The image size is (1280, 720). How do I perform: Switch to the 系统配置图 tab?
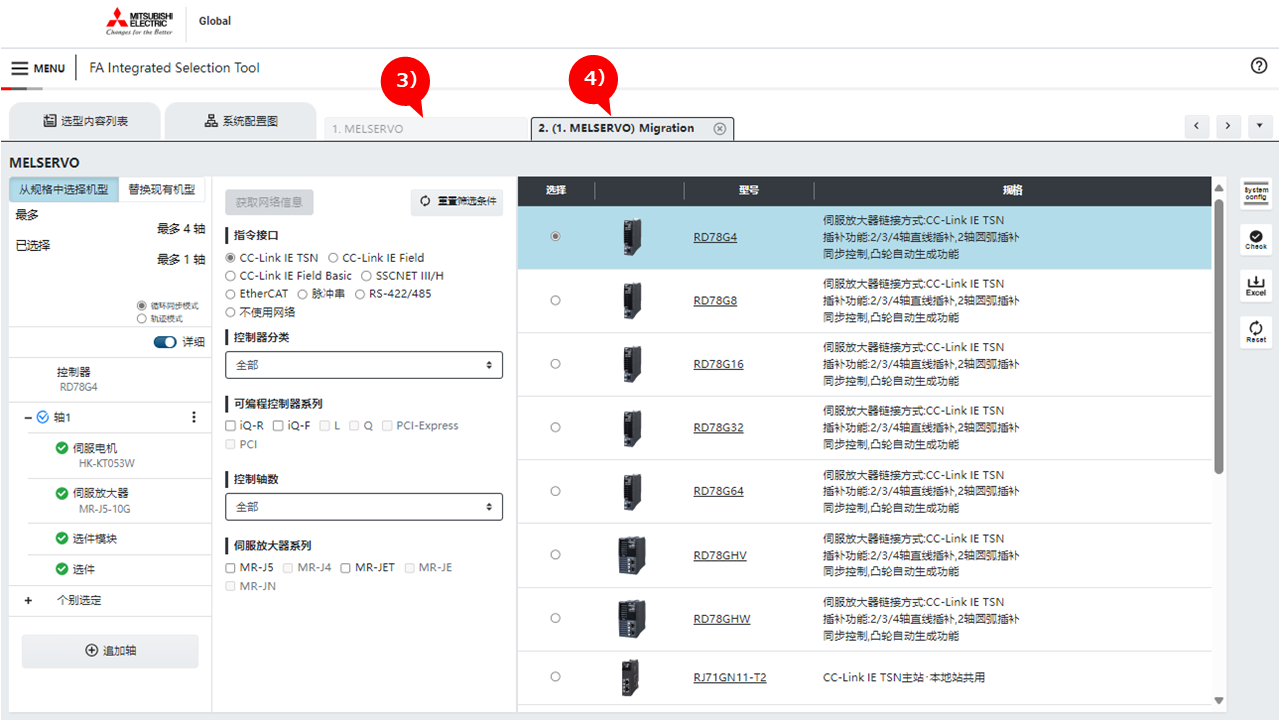241,121
